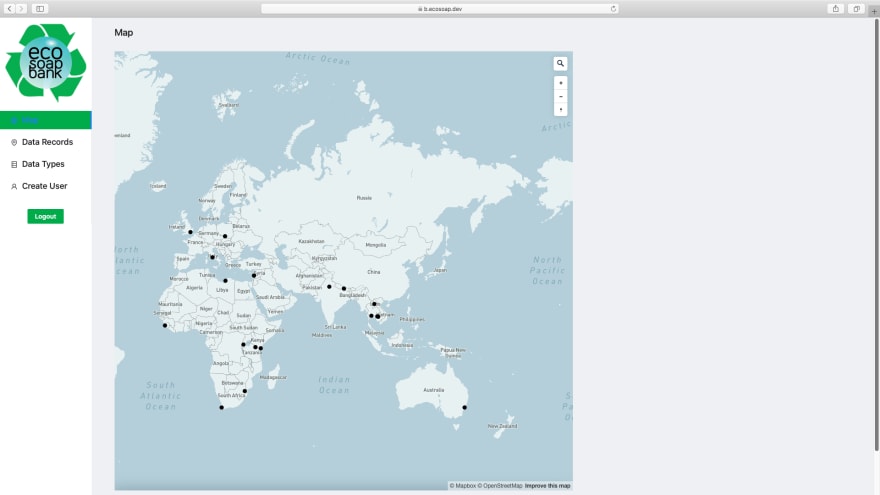Go forward using browser forward arrow
Image resolution: width=880 pixels, height=495 pixels.
(x=21, y=8)
